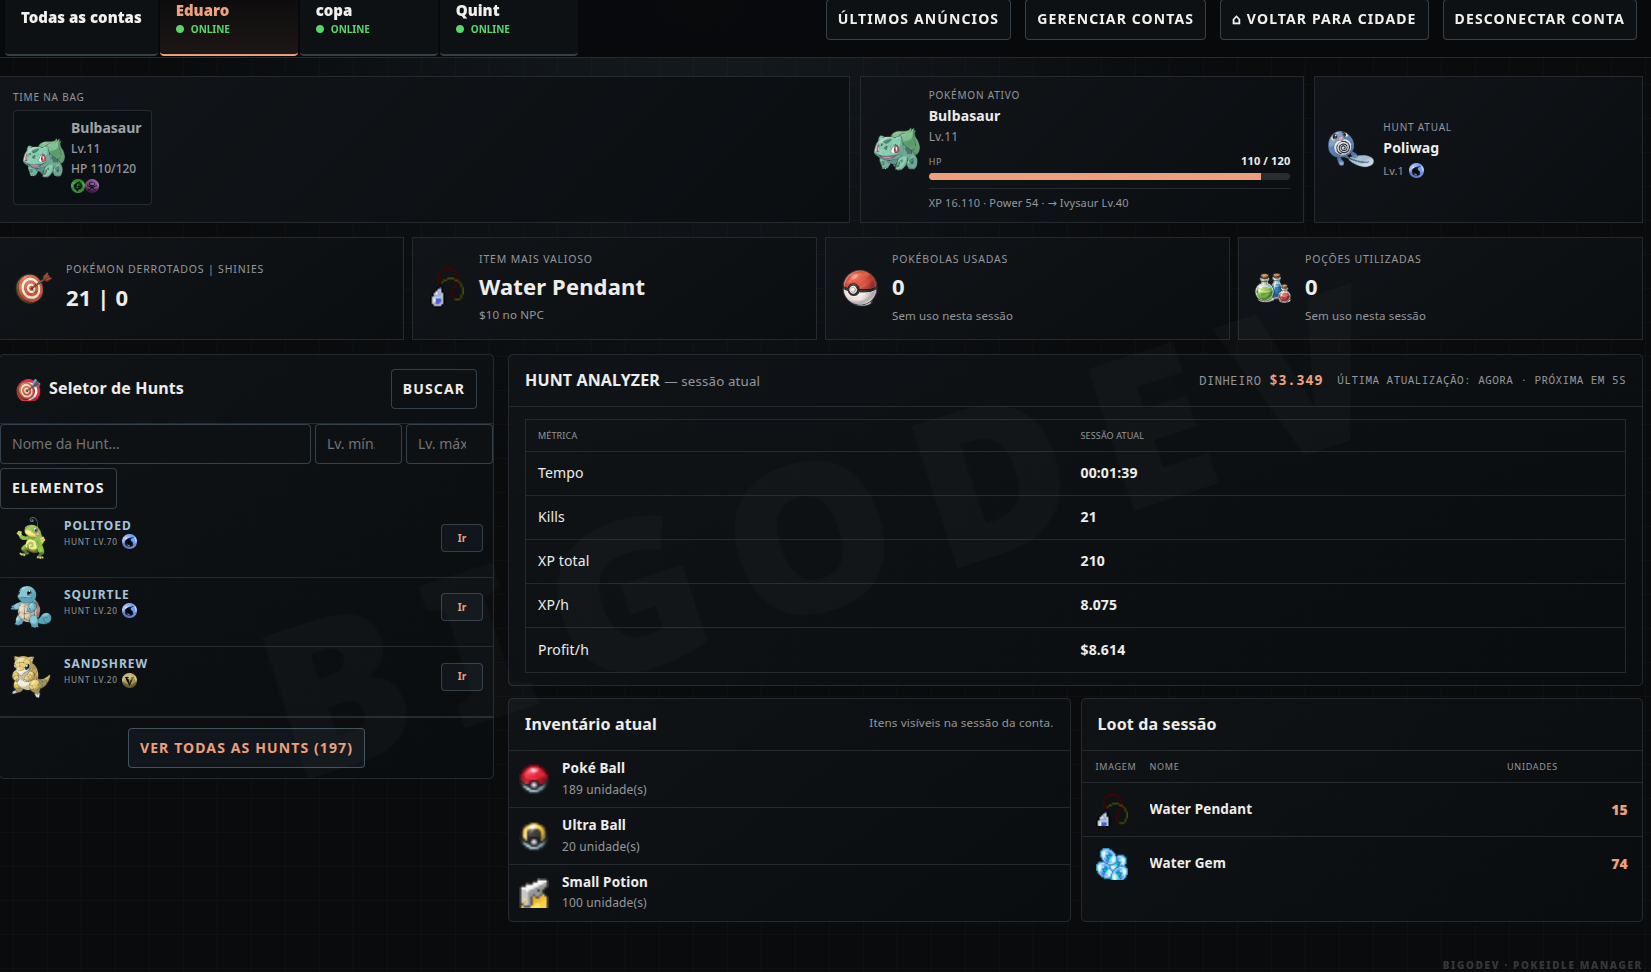Open Últimos Anúncios
This screenshot has width=1651, height=972.
tap(918, 19)
